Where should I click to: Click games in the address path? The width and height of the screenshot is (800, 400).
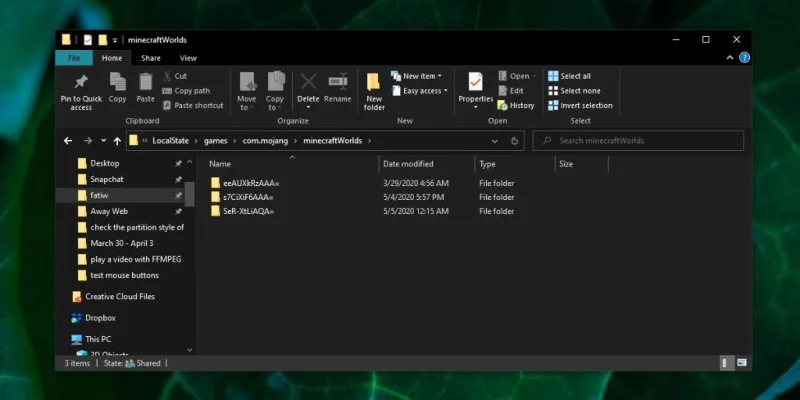[x=215, y=141]
